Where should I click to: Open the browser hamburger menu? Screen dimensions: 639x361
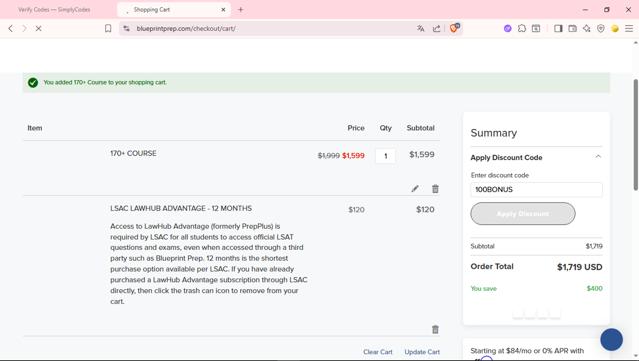(x=629, y=29)
